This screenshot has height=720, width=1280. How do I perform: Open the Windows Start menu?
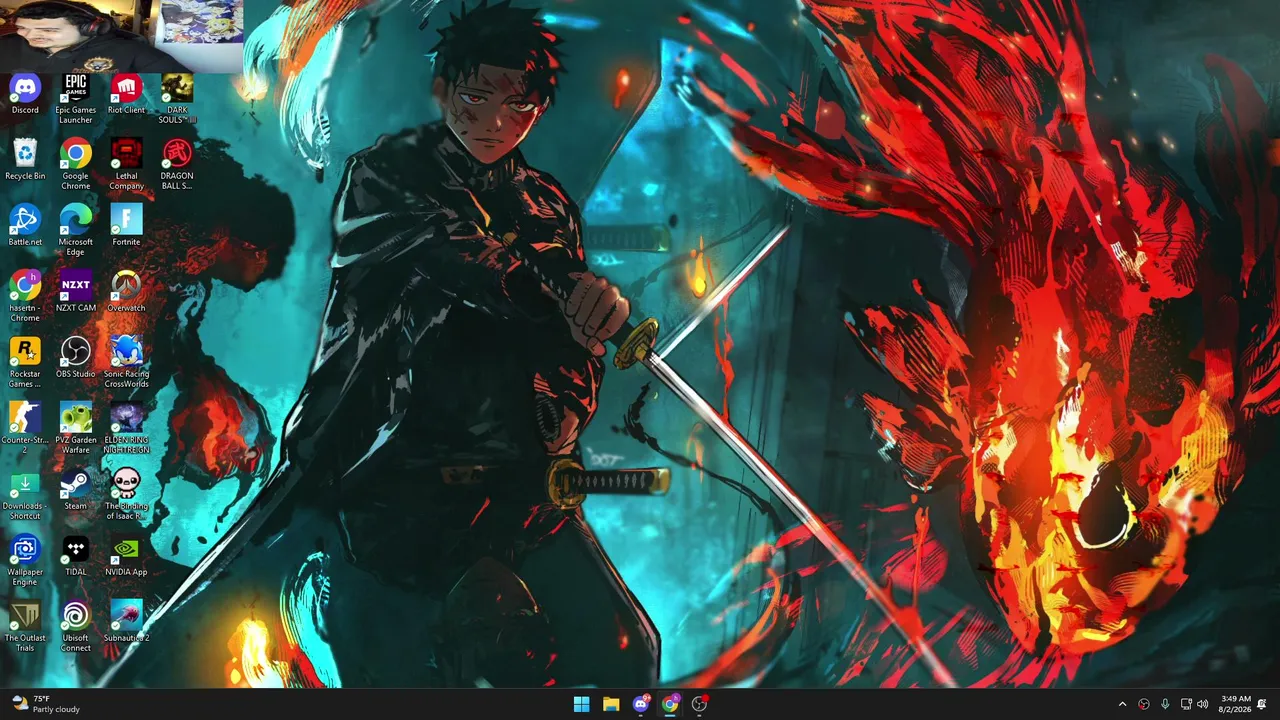[581, 704]
